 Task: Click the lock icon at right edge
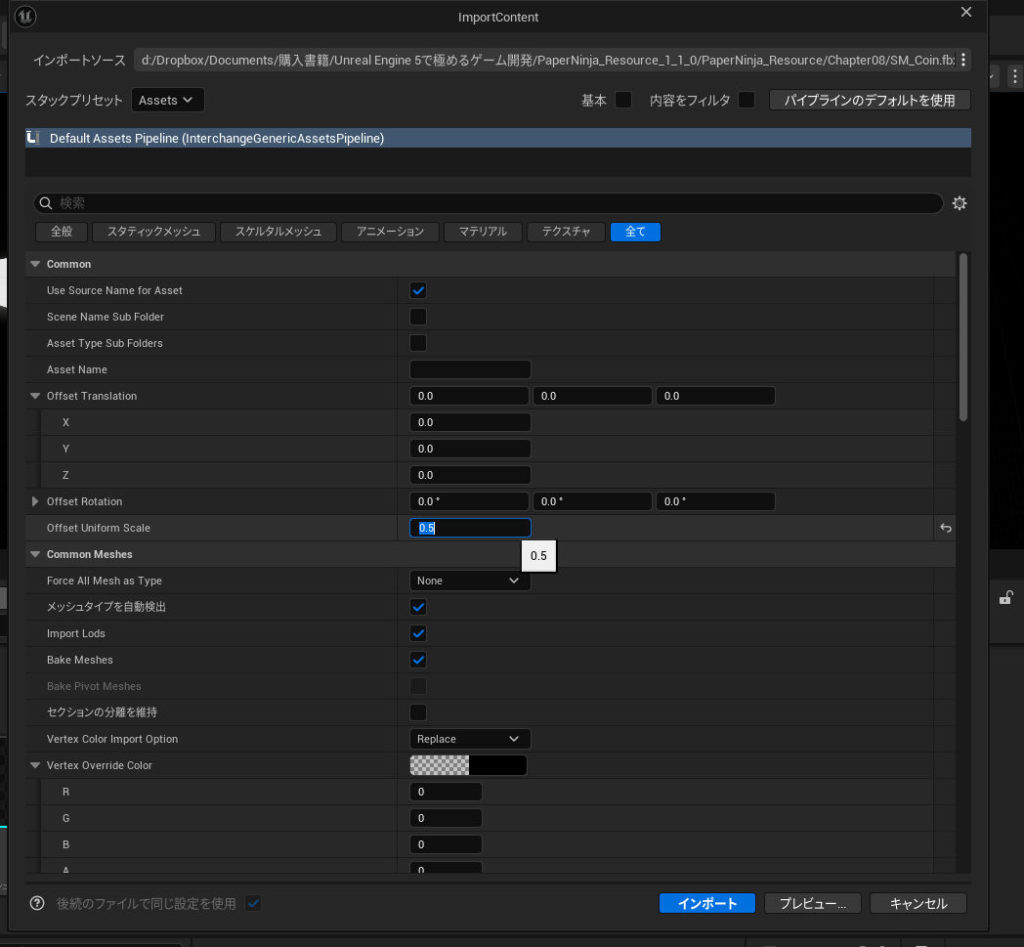(x=1006, y=598)
